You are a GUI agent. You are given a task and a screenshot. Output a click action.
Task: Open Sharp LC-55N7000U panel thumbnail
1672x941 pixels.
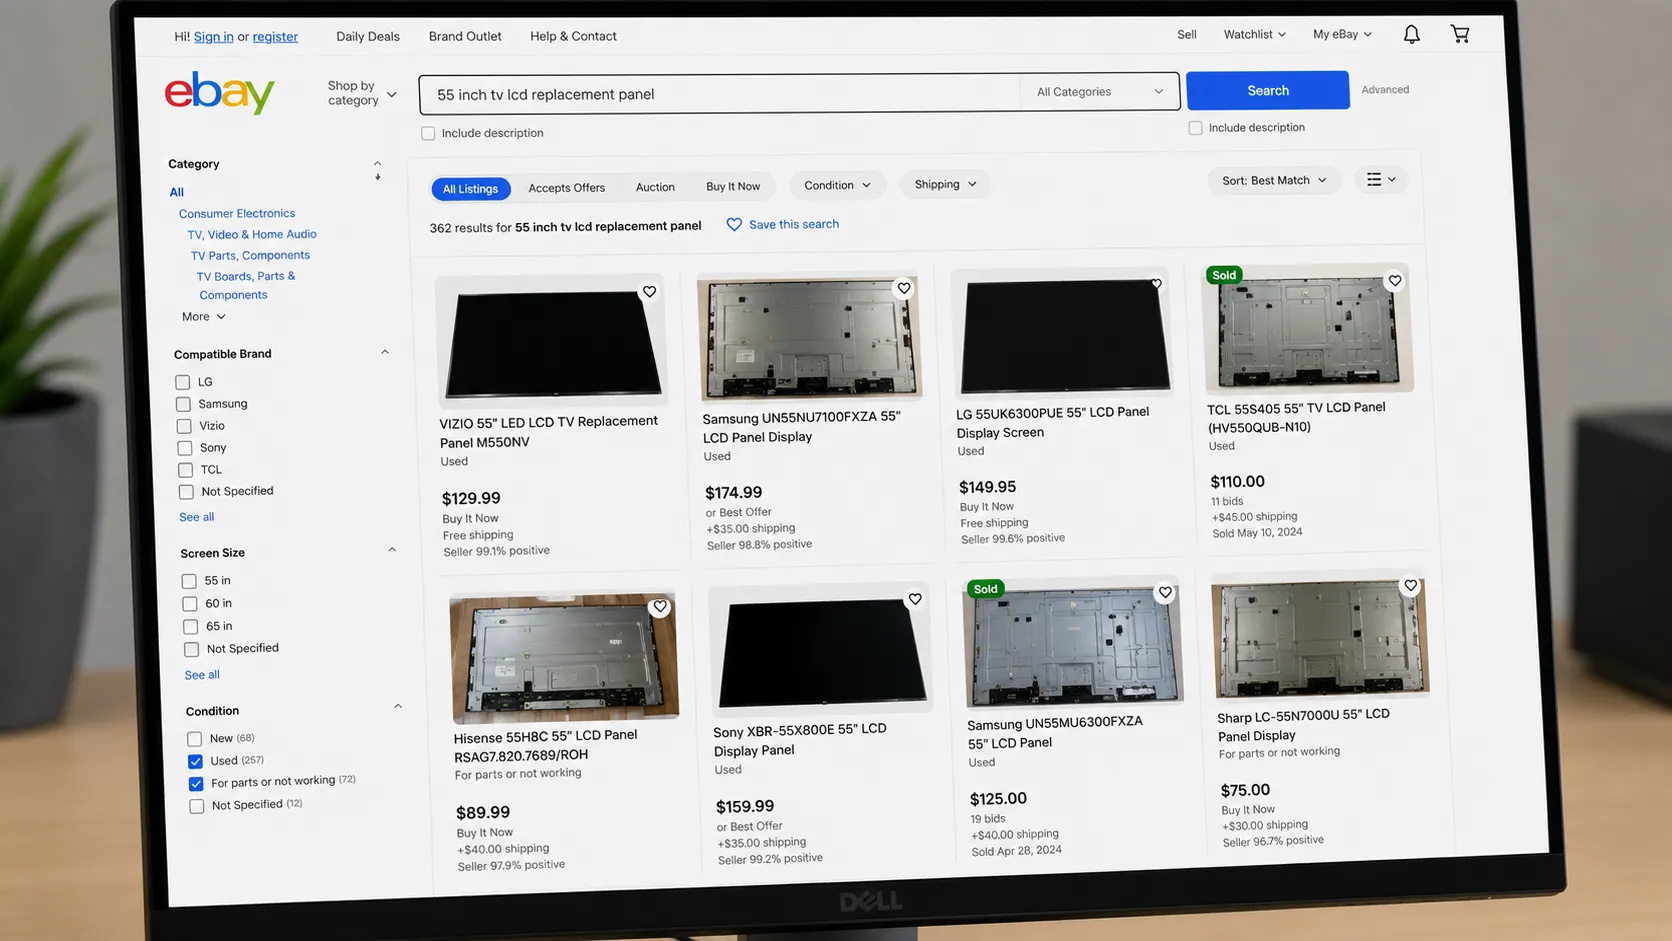1320,638
